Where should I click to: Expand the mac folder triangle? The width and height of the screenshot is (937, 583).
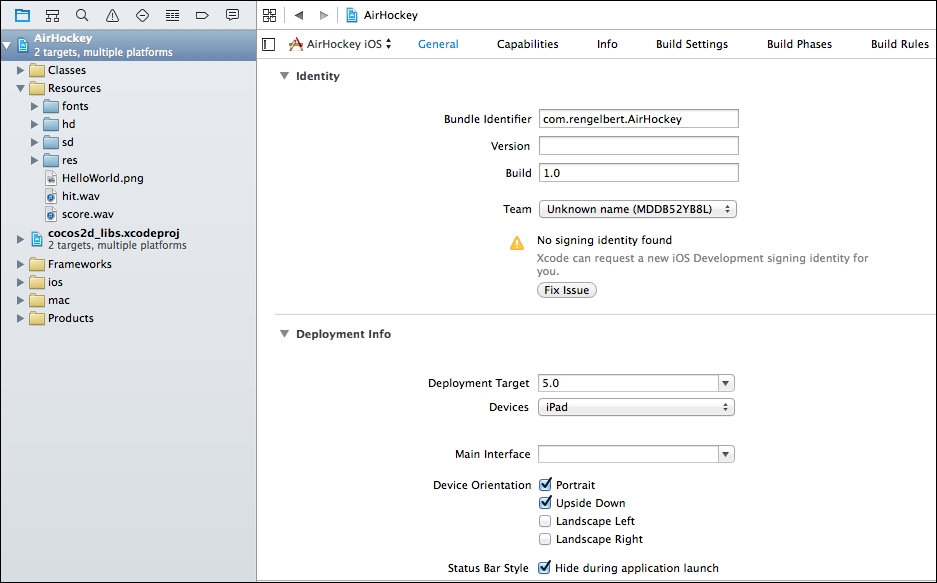tap(20, 300)
